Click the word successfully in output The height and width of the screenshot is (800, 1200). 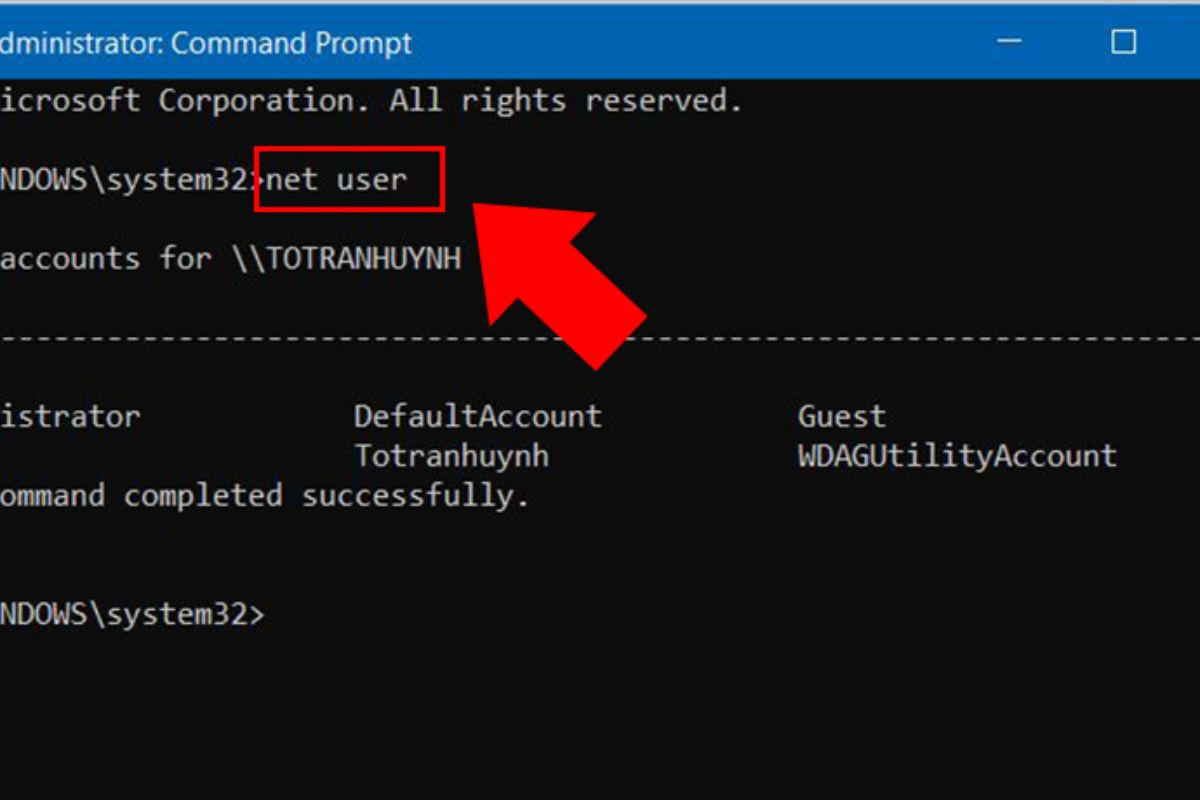414,496
